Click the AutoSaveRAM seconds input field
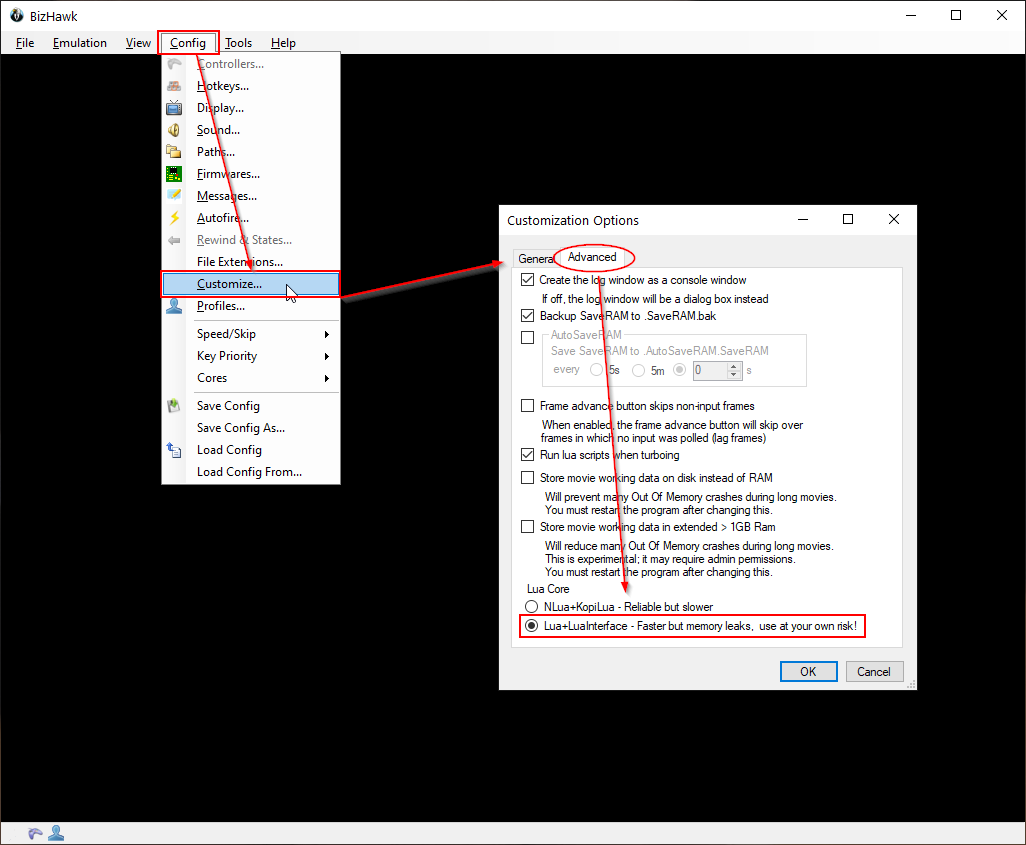The width and height of the screenshot is (1026, 845). (710, 370)
